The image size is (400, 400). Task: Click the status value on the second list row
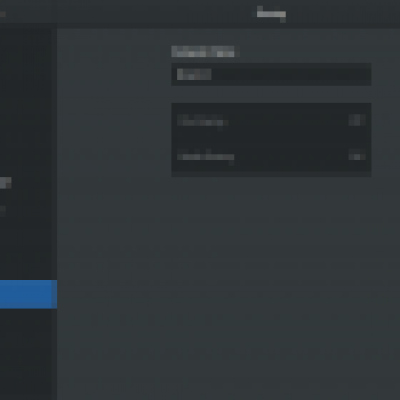click(x=357, y=156)
